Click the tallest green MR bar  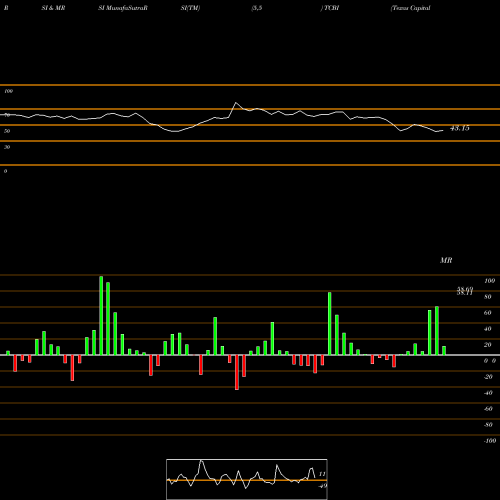tap(101, 315)
